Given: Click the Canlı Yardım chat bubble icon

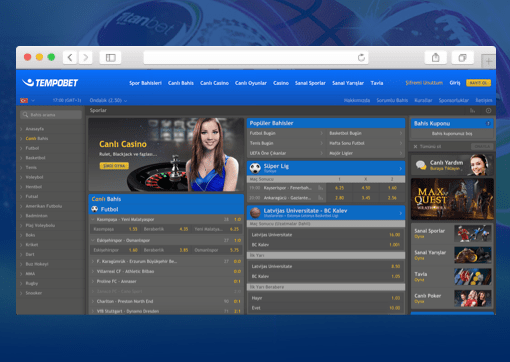Looking at the screenshot, I should coord(421,165).
